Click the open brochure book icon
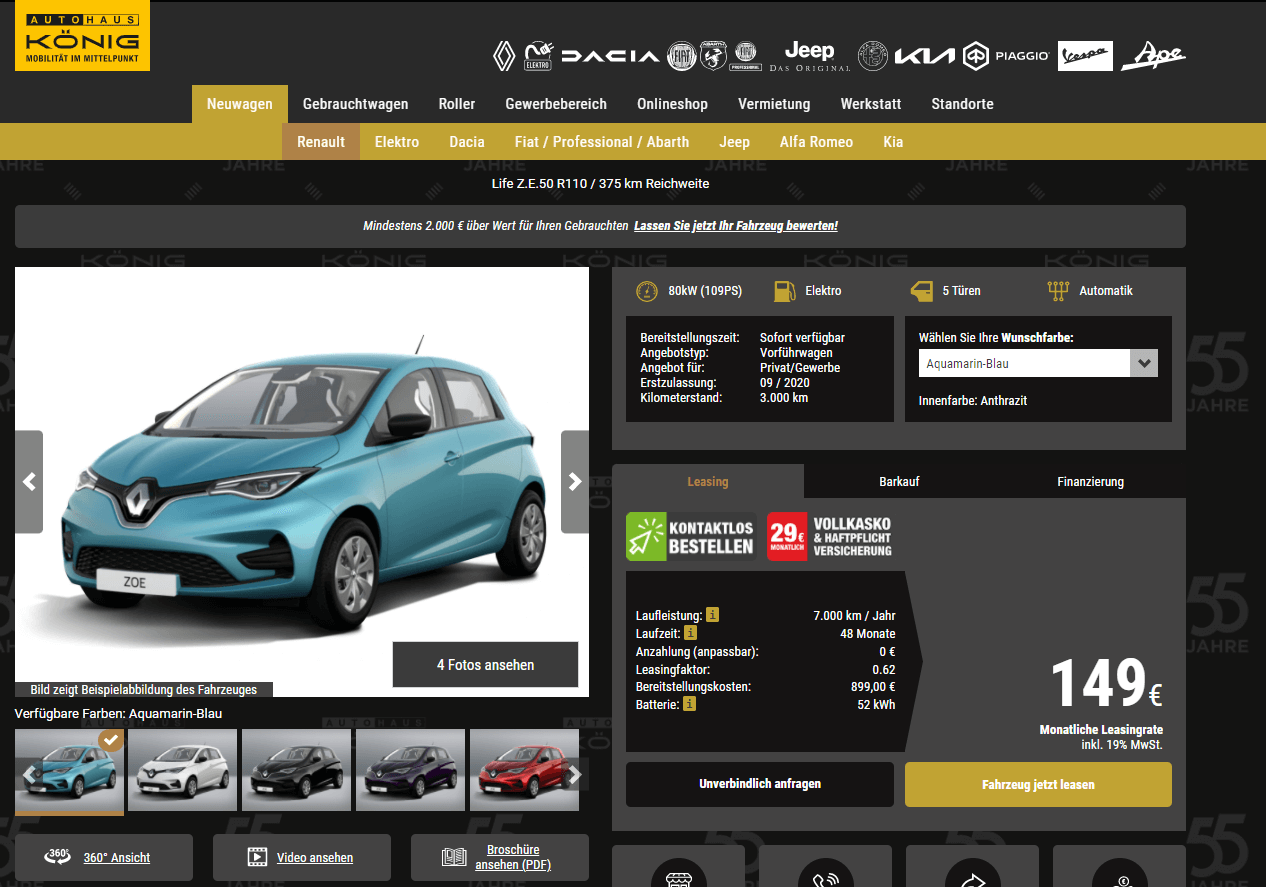The height and width of the screenshot is (887, 1266). click(455, 857)
